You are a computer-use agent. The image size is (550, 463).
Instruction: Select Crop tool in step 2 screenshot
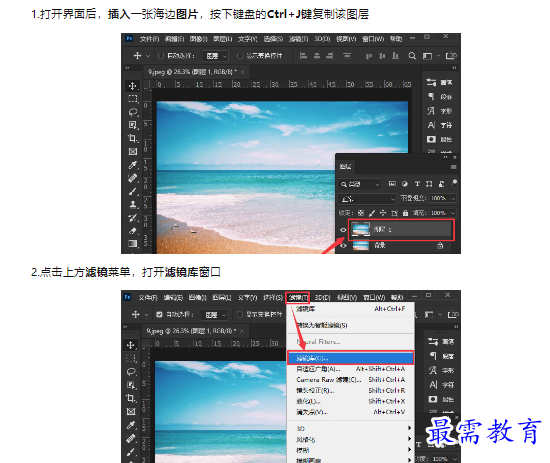131,398
